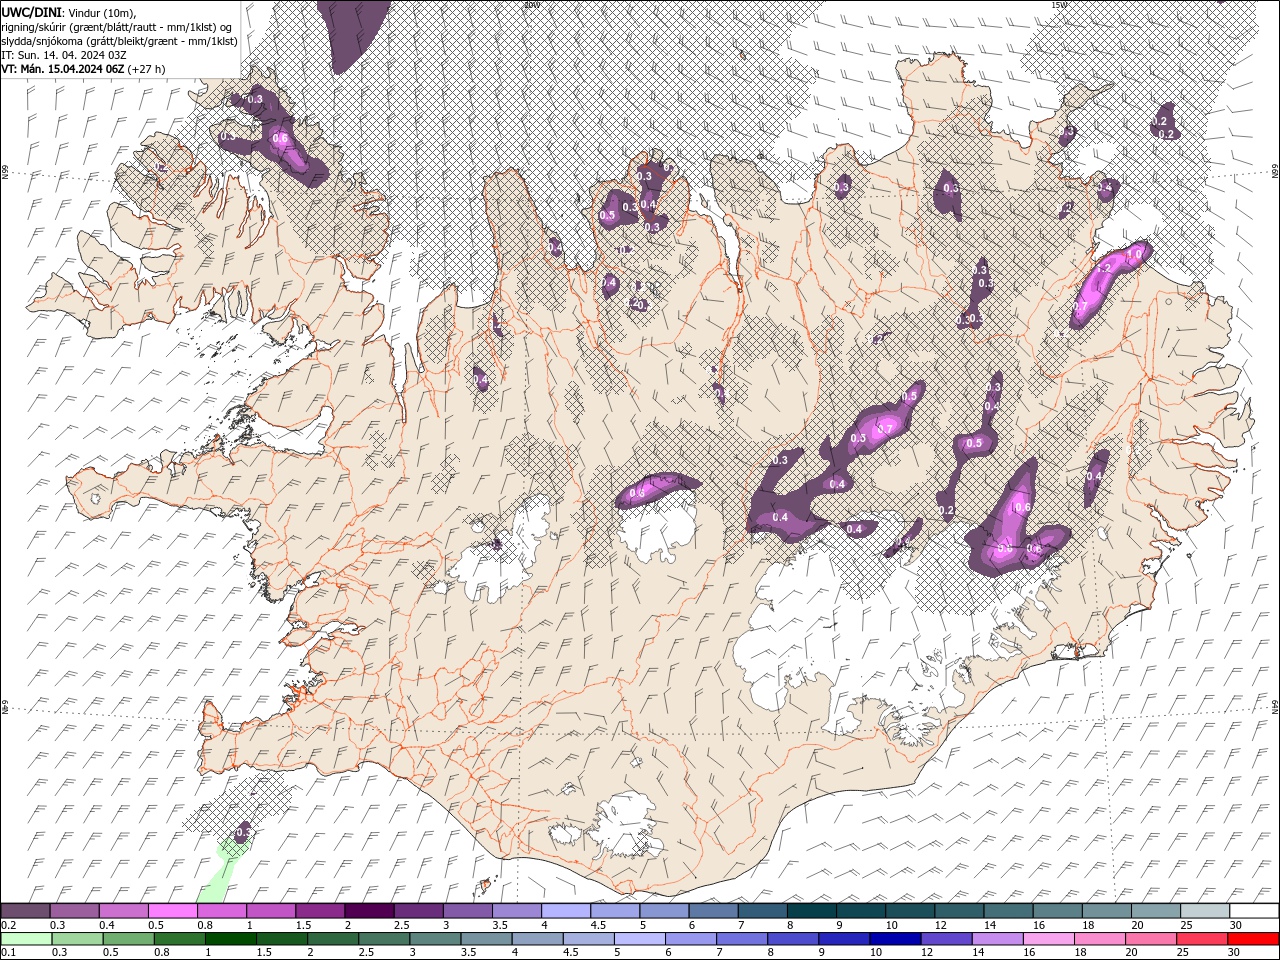
Task: Click the 'IT: Sun. 14. 04. 2024 03Z' text
Action: click(63, 55)
